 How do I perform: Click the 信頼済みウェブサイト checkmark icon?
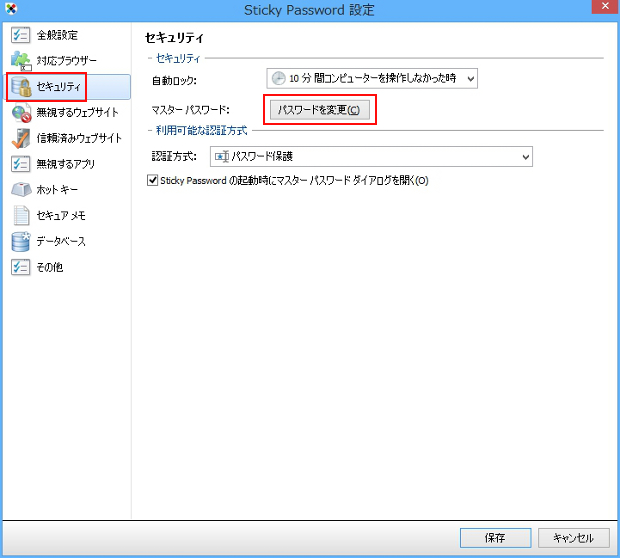click(x=21, y=138)
